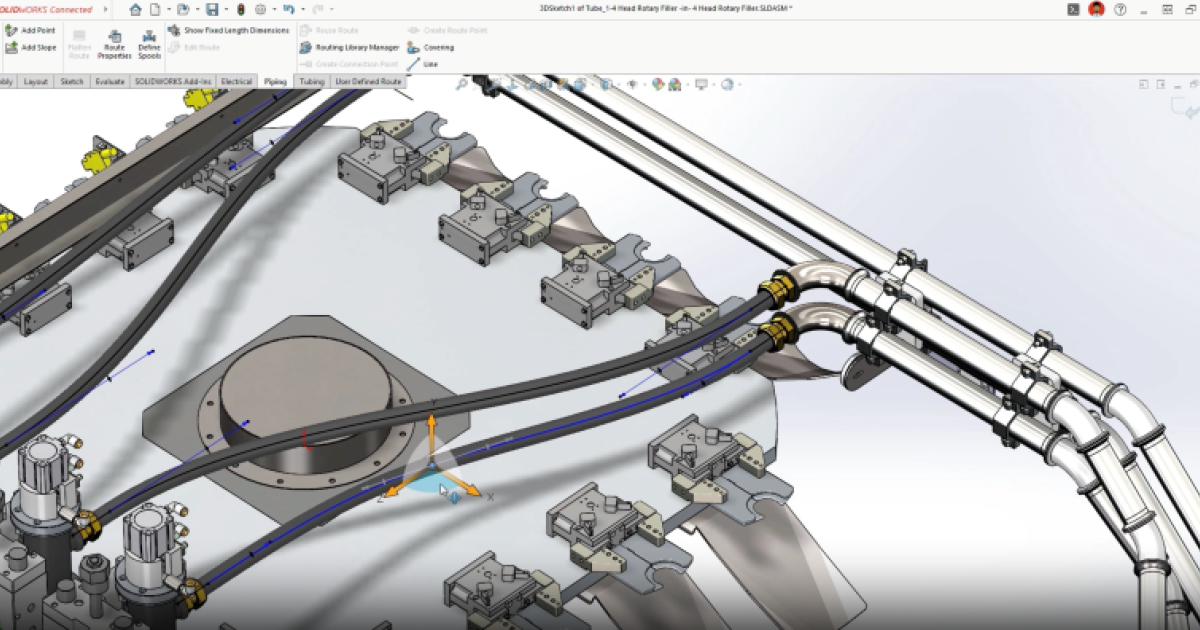Switch to the Tubing tab
Image resolution: width=1200 pixels, height=630 pixels.
311,80
